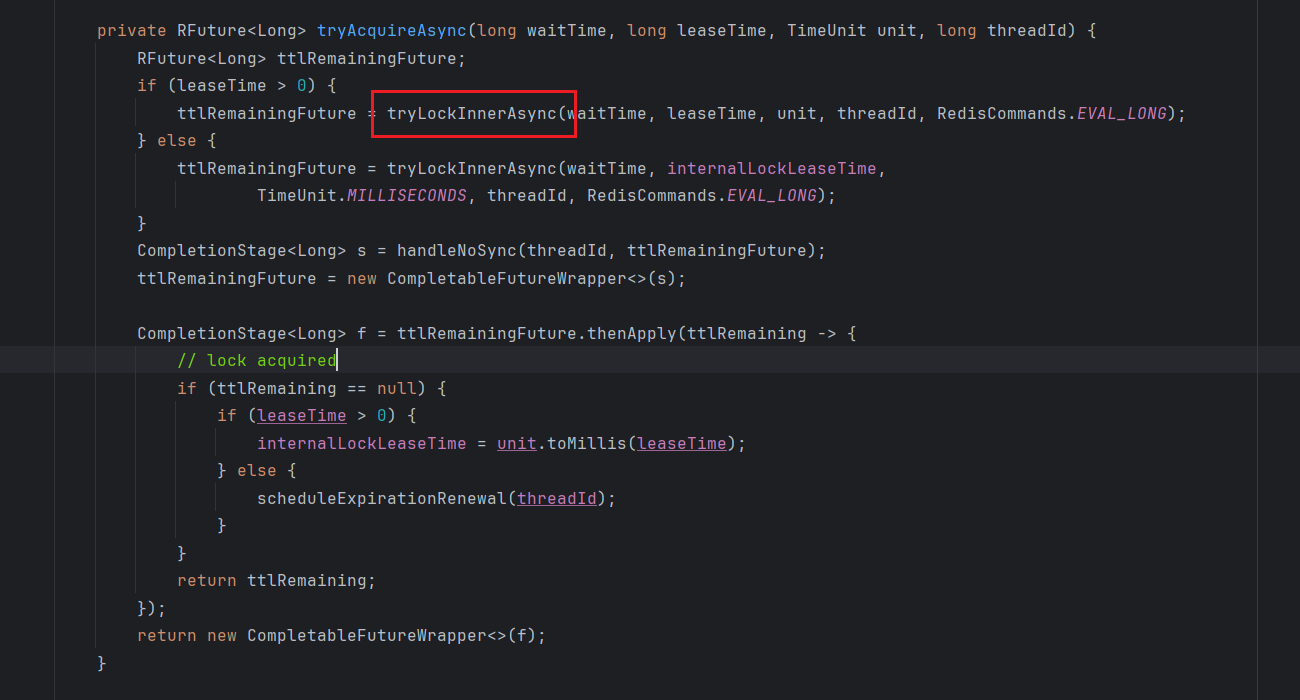Click the scheduleExpirationRenewal method call
The image size is (1300, 700).
pyautogui.click(x=382, y=498)
